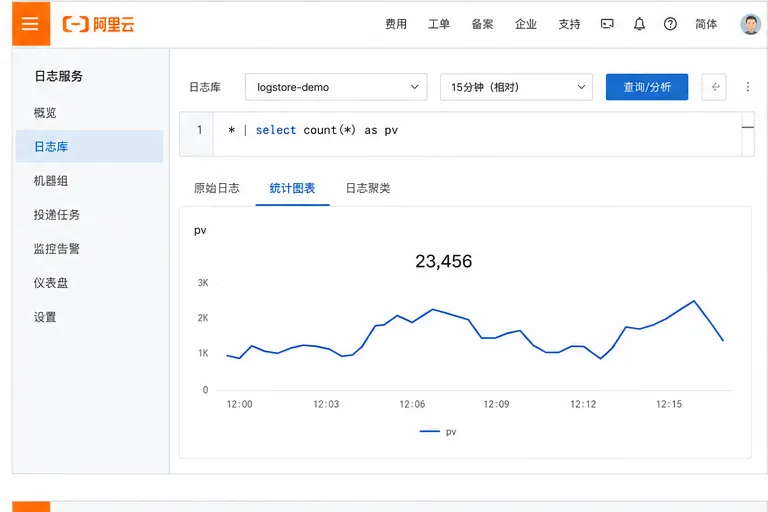Viewport: 768px width, 512px height.
Task: Select the 统计图表 tab
Action: pyautogui.click(x=292, y=188)
